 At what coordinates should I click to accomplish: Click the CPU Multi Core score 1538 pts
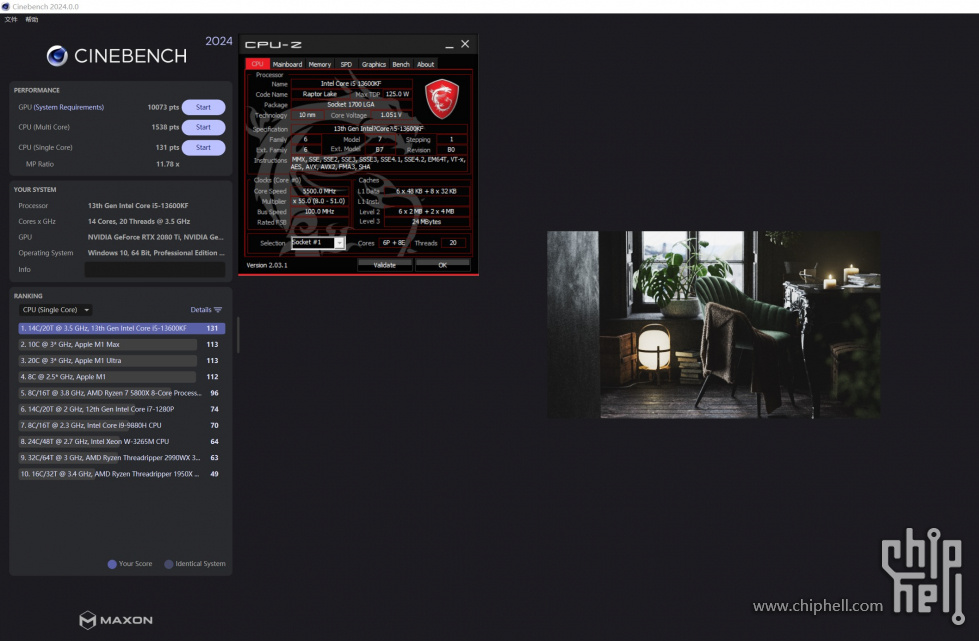tap(165, 127)
